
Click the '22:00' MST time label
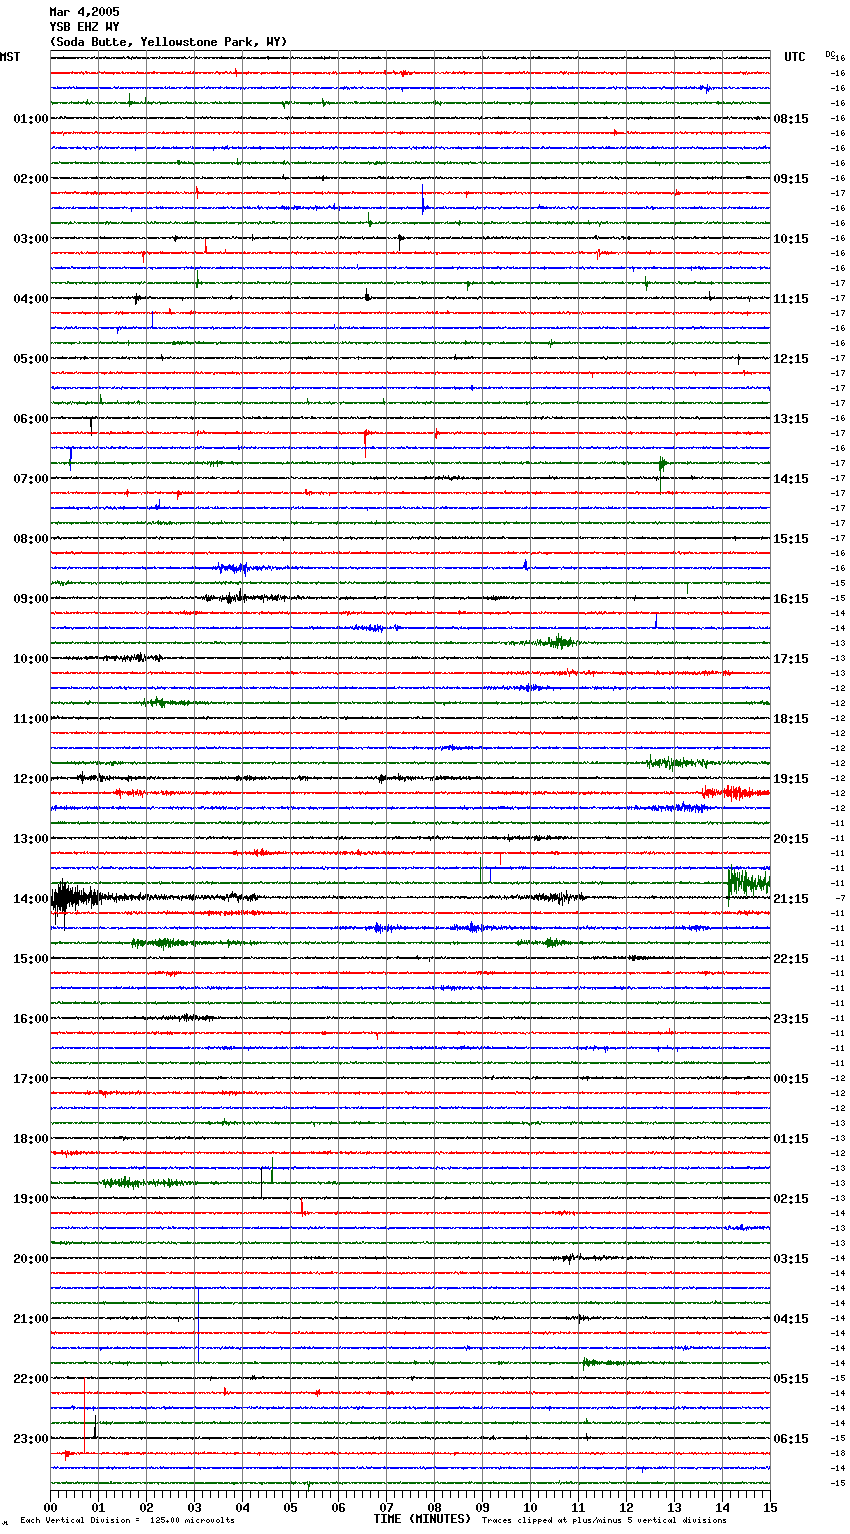pyautogui.click(x=31, y=1379)
